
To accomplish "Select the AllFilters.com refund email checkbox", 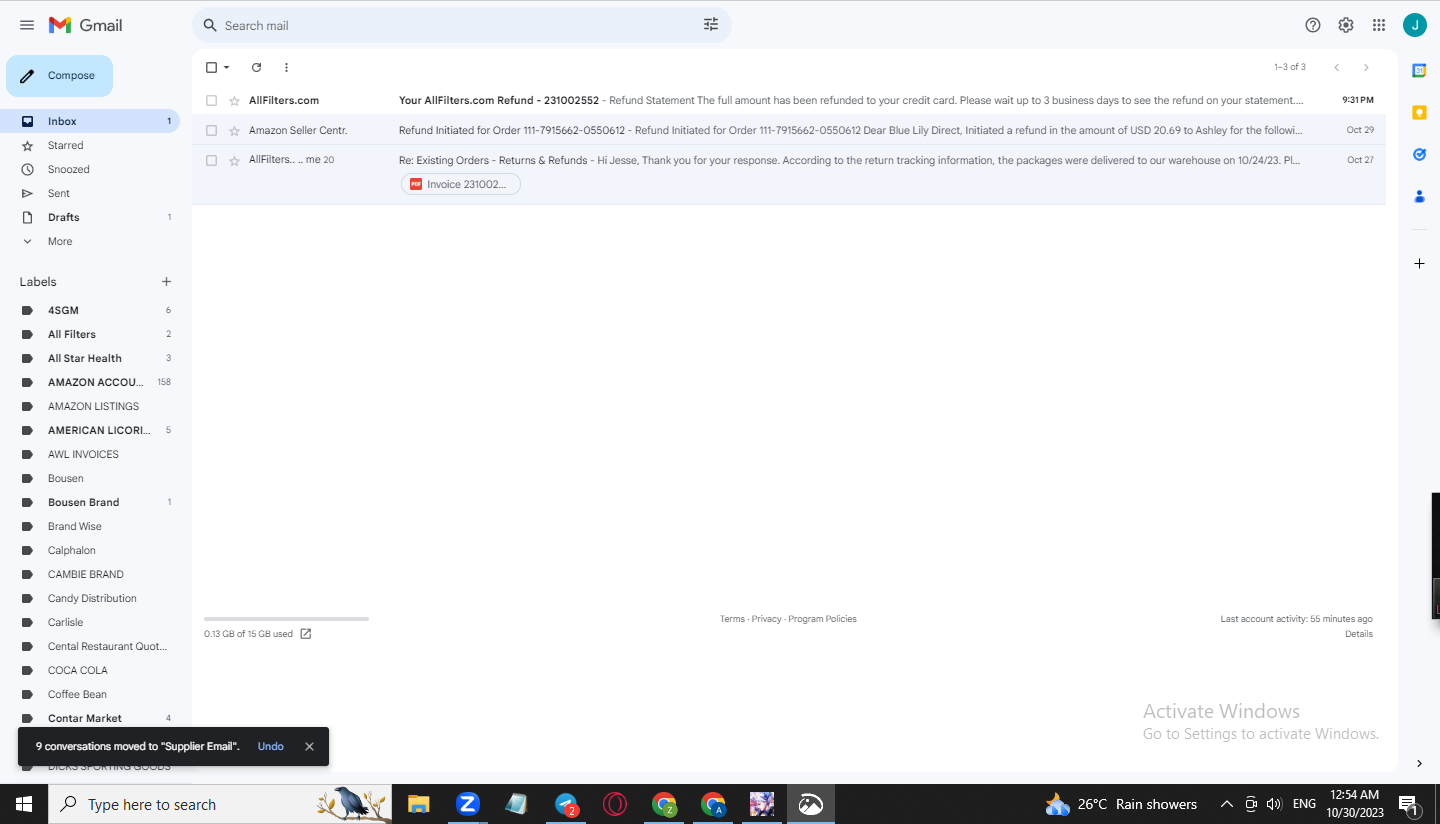I will [x=211, y=100].
